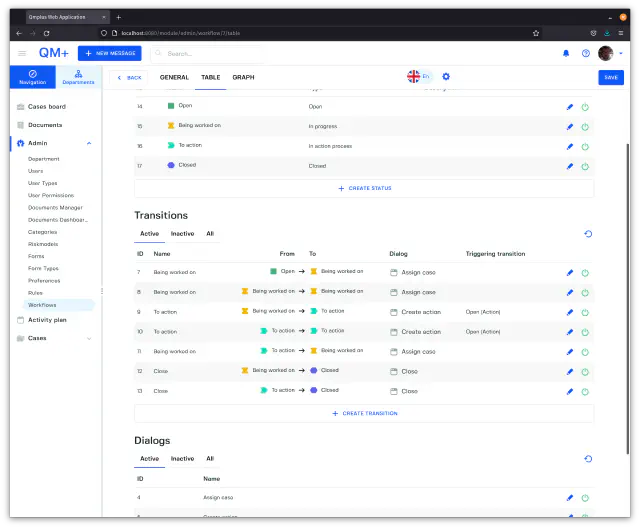This screenshot has height=528, width=640.
Task: Collapse the Admin section chevron
Action: coord(89,143)
